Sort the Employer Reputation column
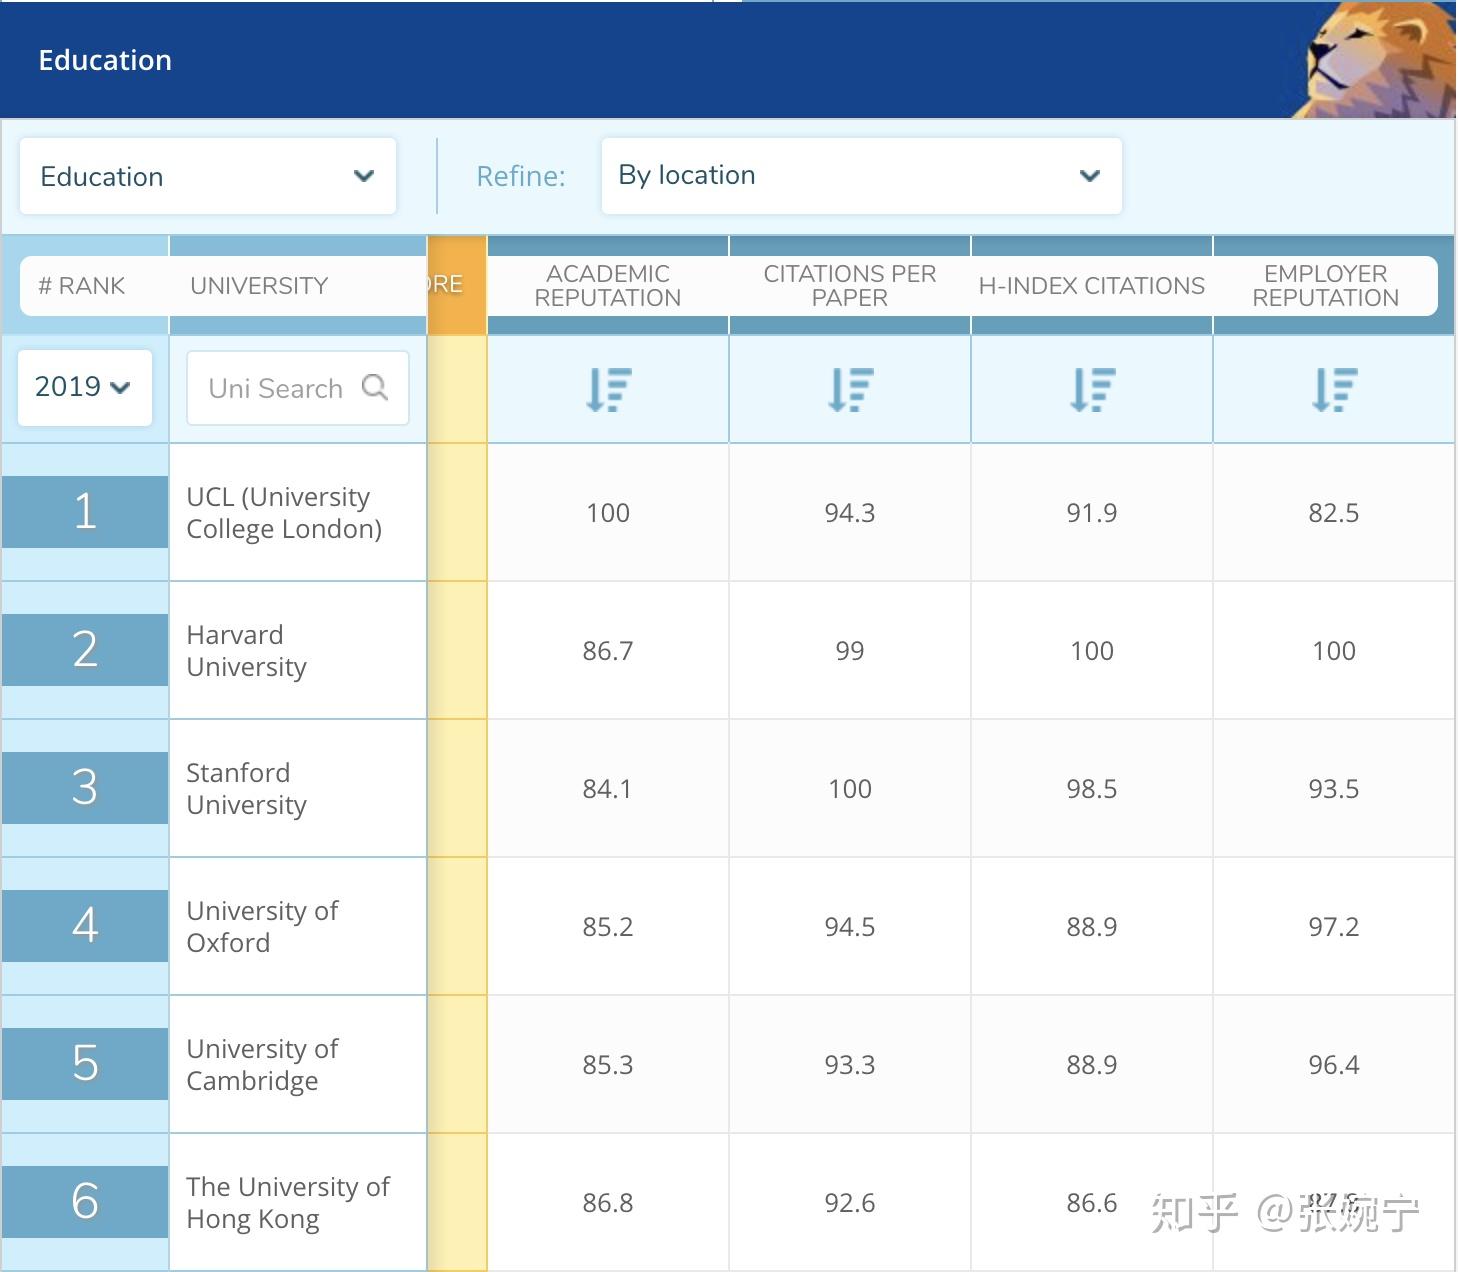Screen dimensions: 1458x1272 point(1333,389)
